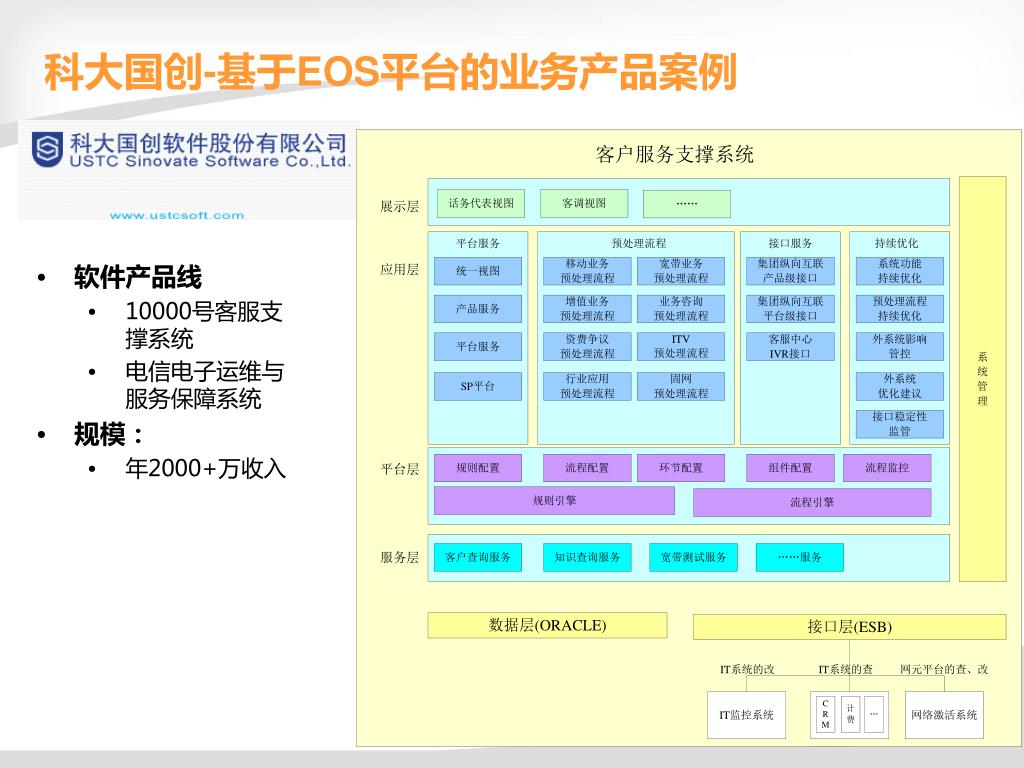Click the 集团纵向互联平台级接口 box
This screenshot has height=768, width=1024.
click(x=790, y=309)
